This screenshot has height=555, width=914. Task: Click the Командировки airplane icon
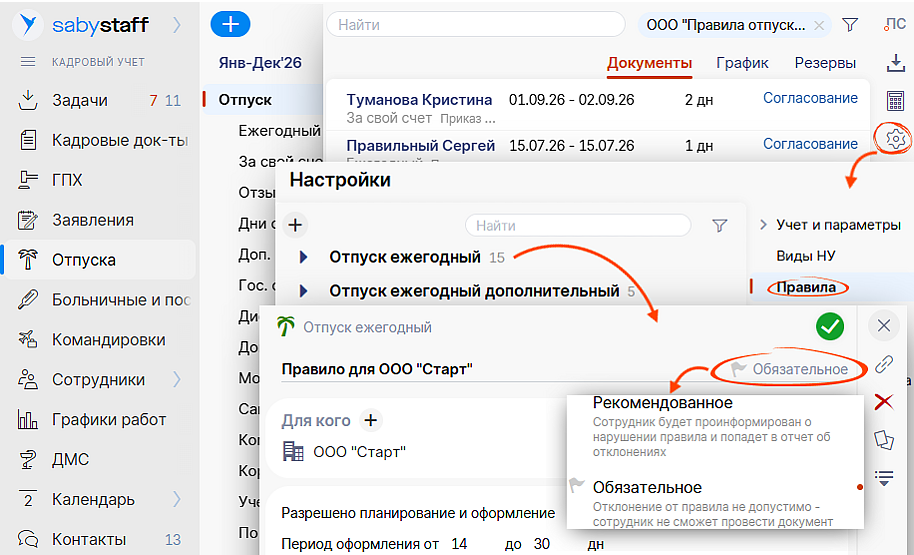[x=28, y=340]
